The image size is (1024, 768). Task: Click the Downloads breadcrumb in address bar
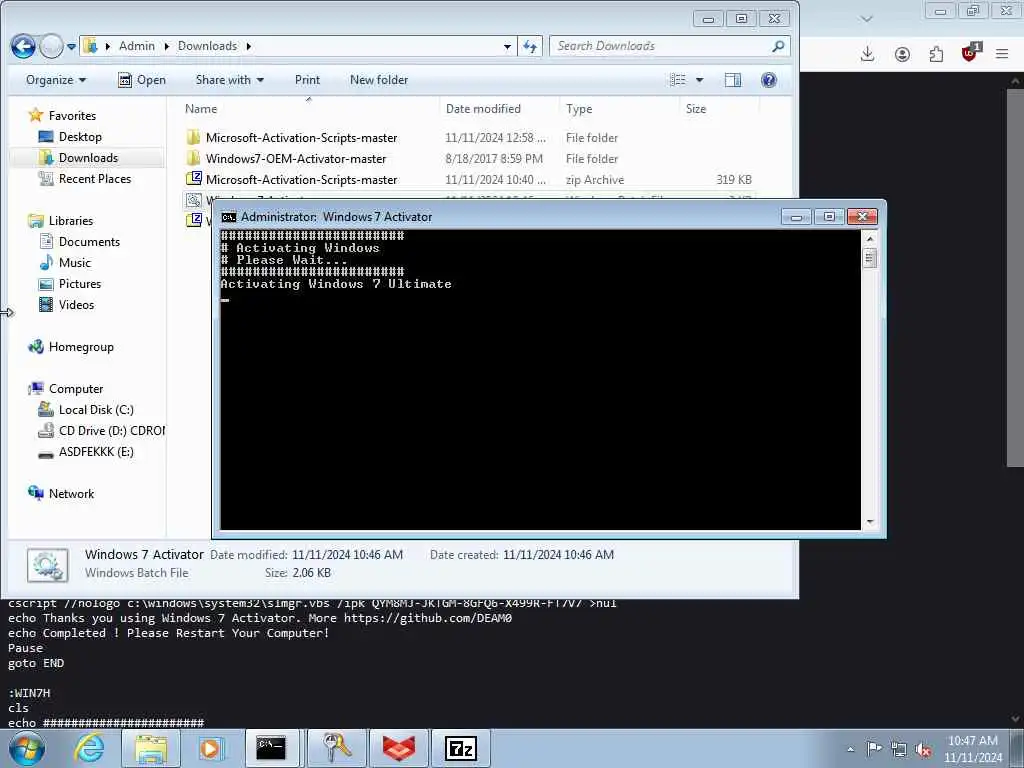207,46
